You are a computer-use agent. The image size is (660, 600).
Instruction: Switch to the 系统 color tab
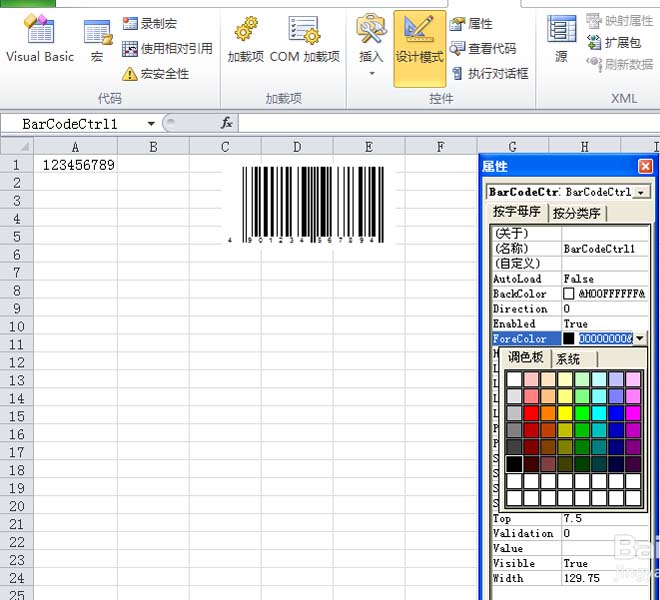(x=568, y=359)
